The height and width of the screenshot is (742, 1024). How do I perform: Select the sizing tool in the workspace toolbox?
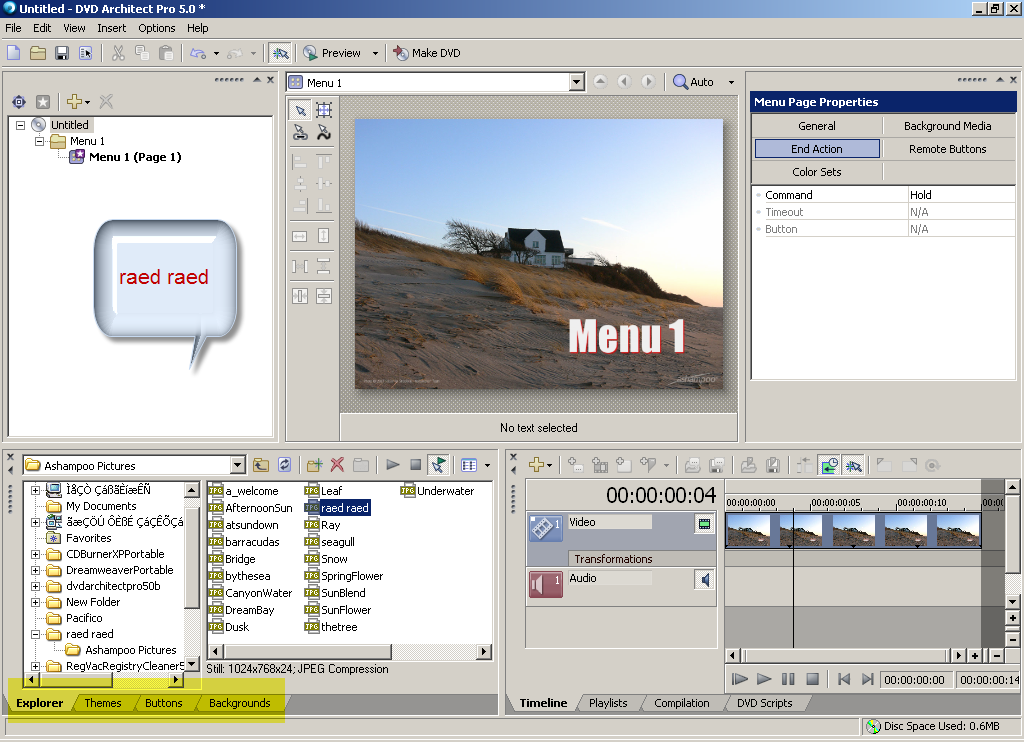324,109
